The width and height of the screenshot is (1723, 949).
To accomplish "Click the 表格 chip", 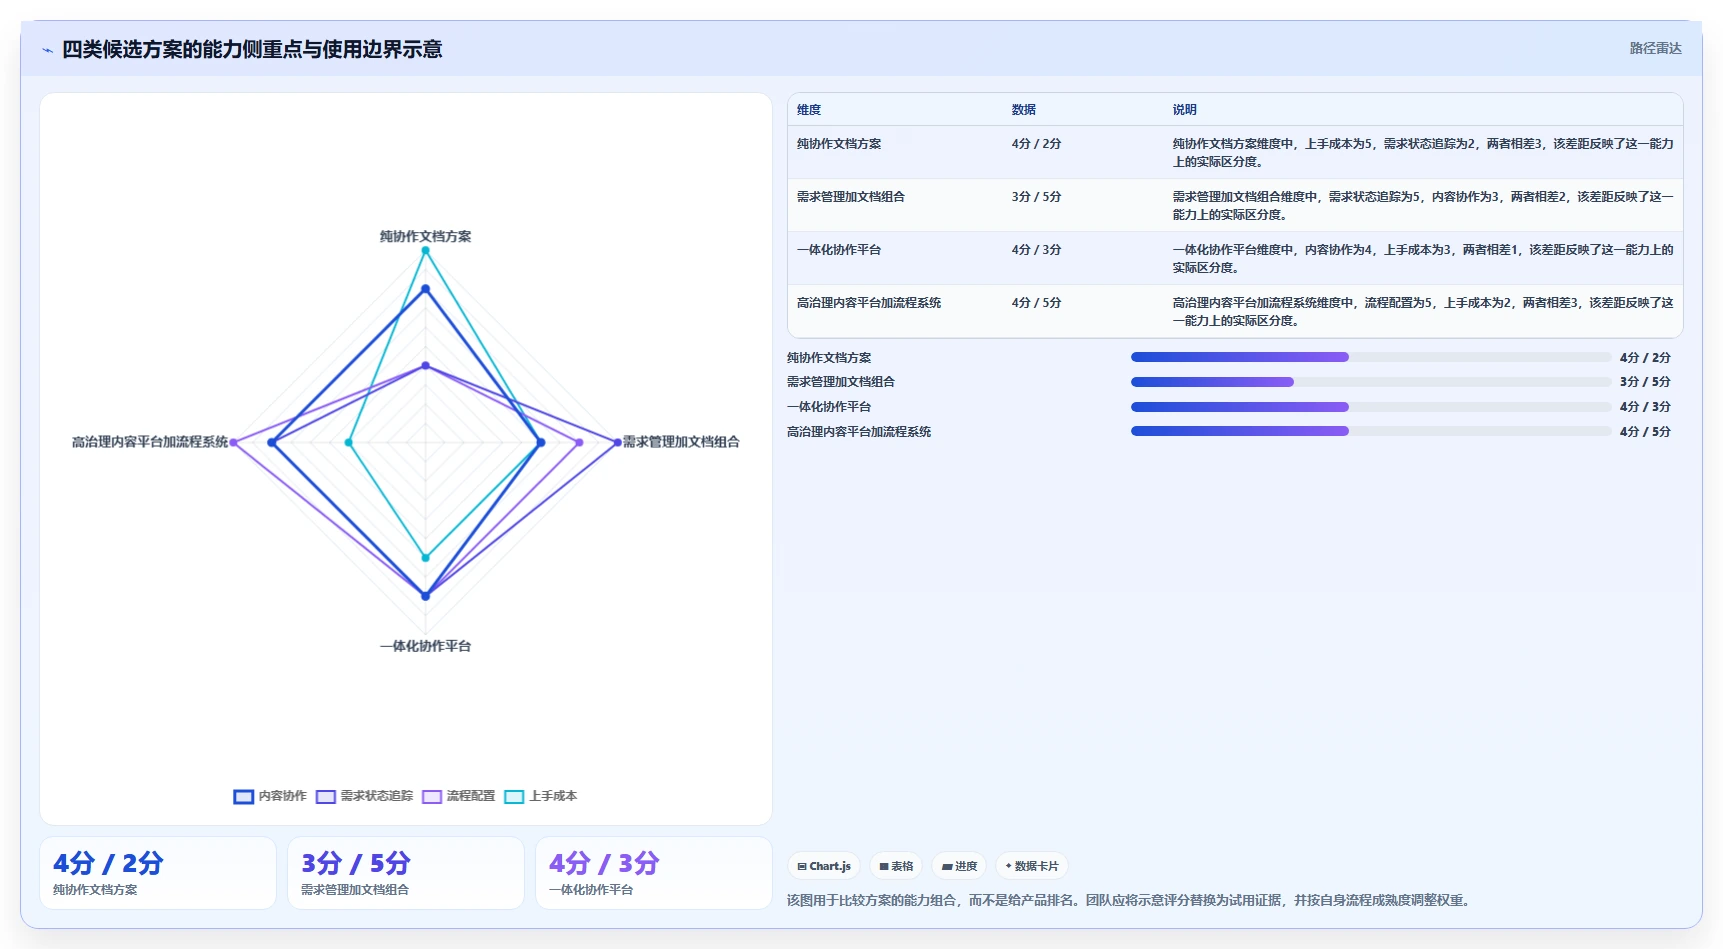I will click(896, 866).
